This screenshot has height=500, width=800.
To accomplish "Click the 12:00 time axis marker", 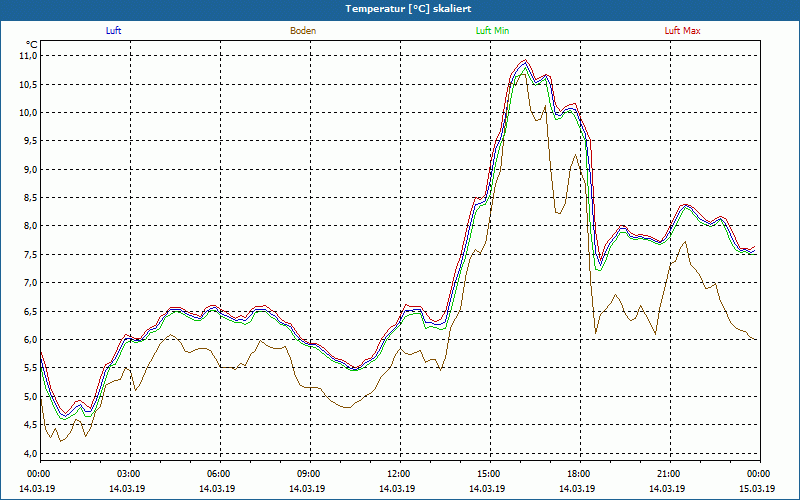I will [x=399, y=474].
